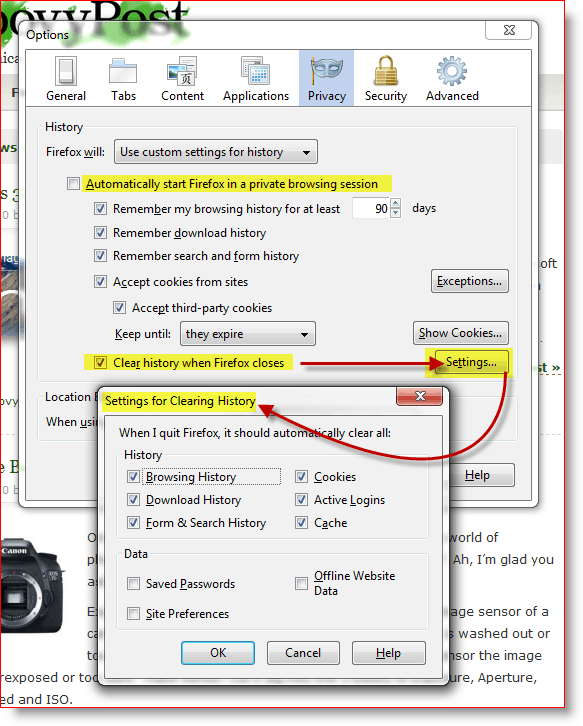Close the Settings for Clearing History dialog
This screenshot has height=726, width=583.
tap(420, 396)
